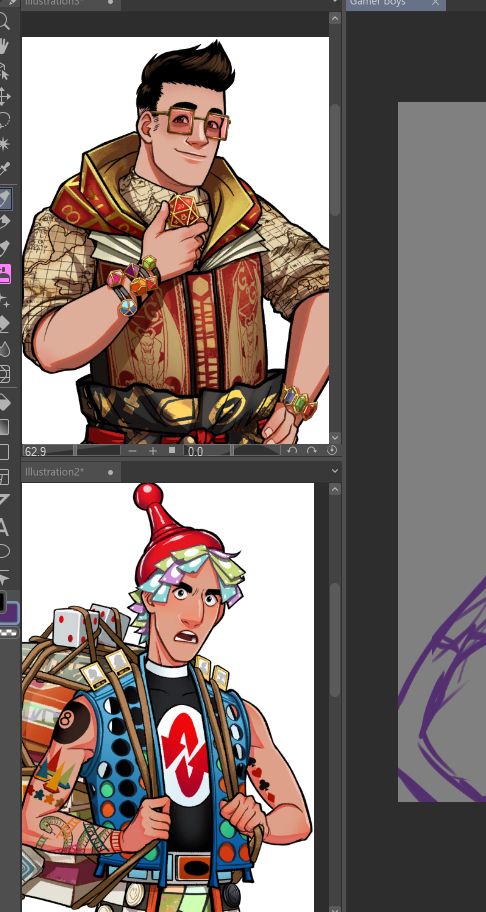Viewport: 486px width, 912px height.
Task: Select the Gradient tool
Action: point(5,427)
